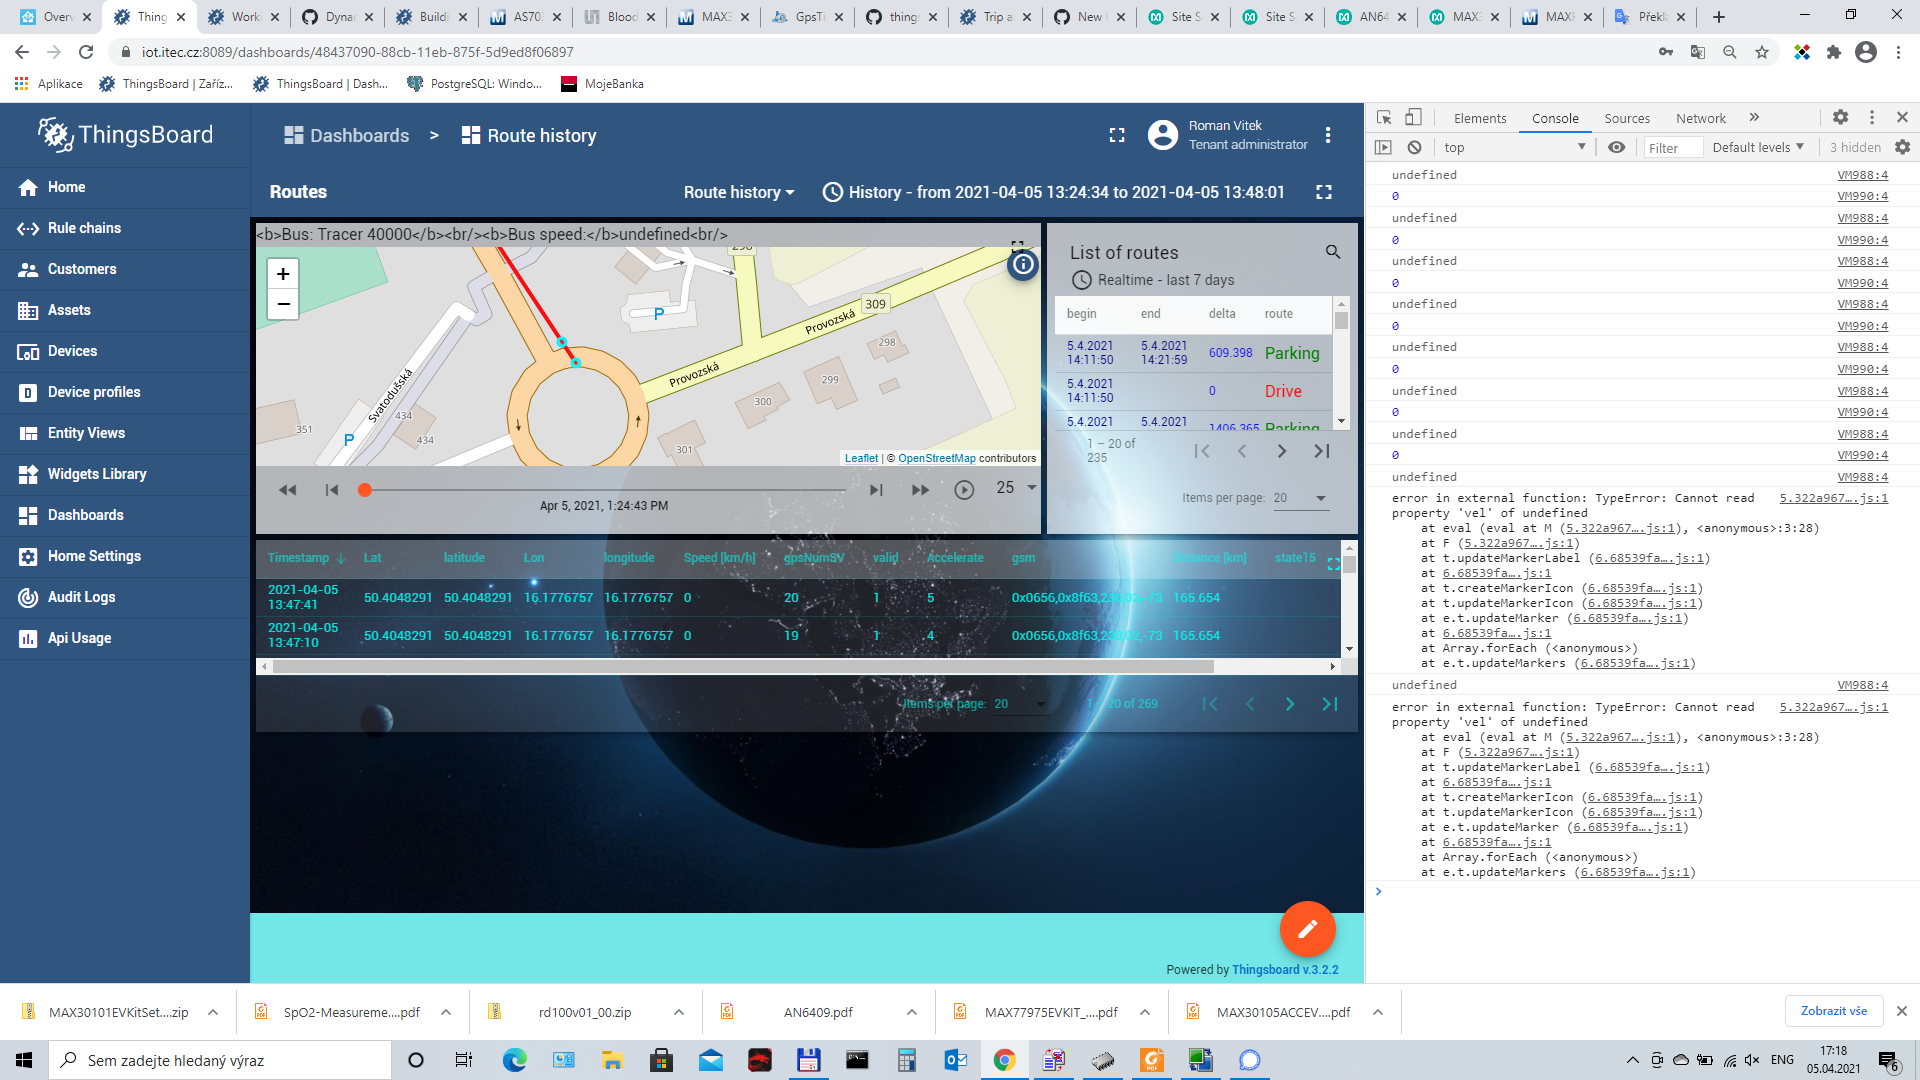Open the History time window selector
This screenshot has width=1920, height=1080.
point(1053,192)
